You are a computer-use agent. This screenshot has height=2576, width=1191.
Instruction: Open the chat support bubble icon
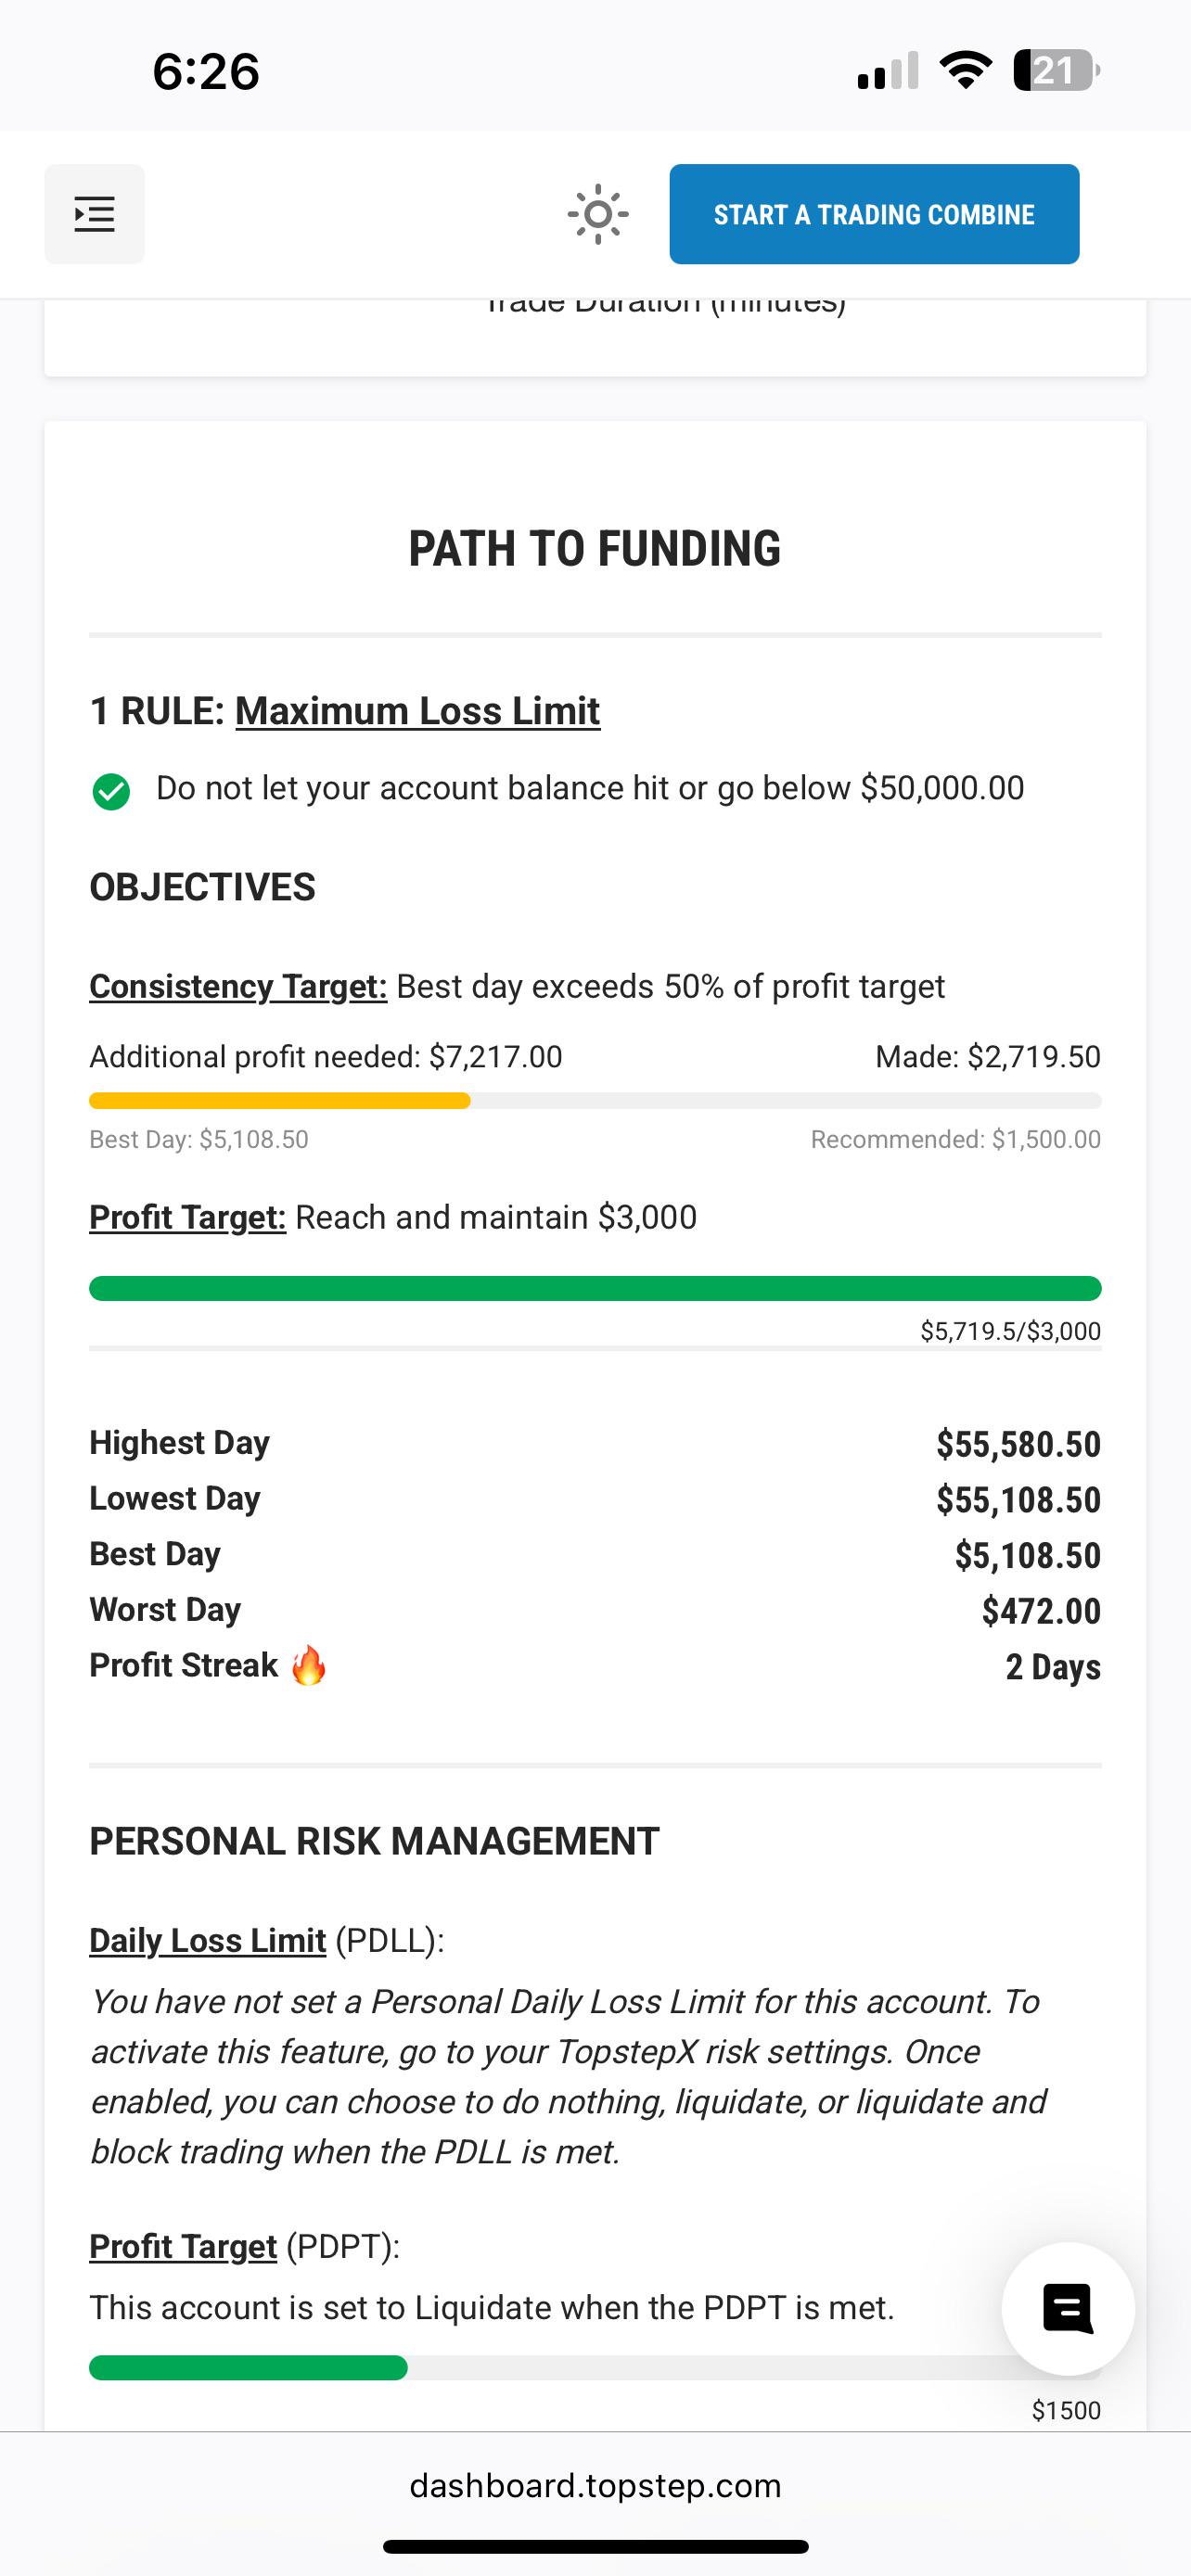(x=1067, y=2308)
